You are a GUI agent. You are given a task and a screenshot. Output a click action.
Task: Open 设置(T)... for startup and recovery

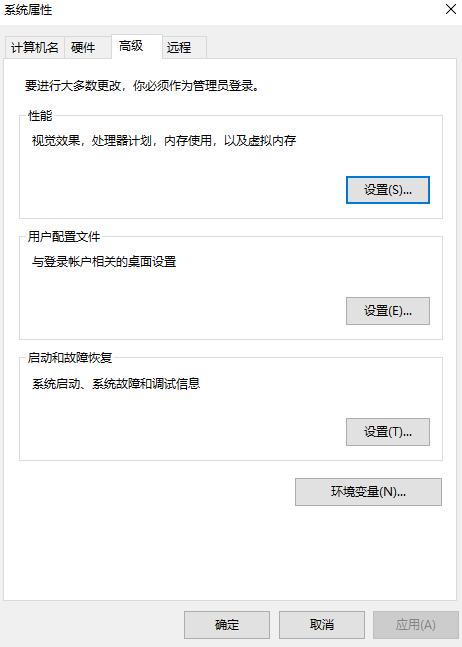(x=388, y=432)
